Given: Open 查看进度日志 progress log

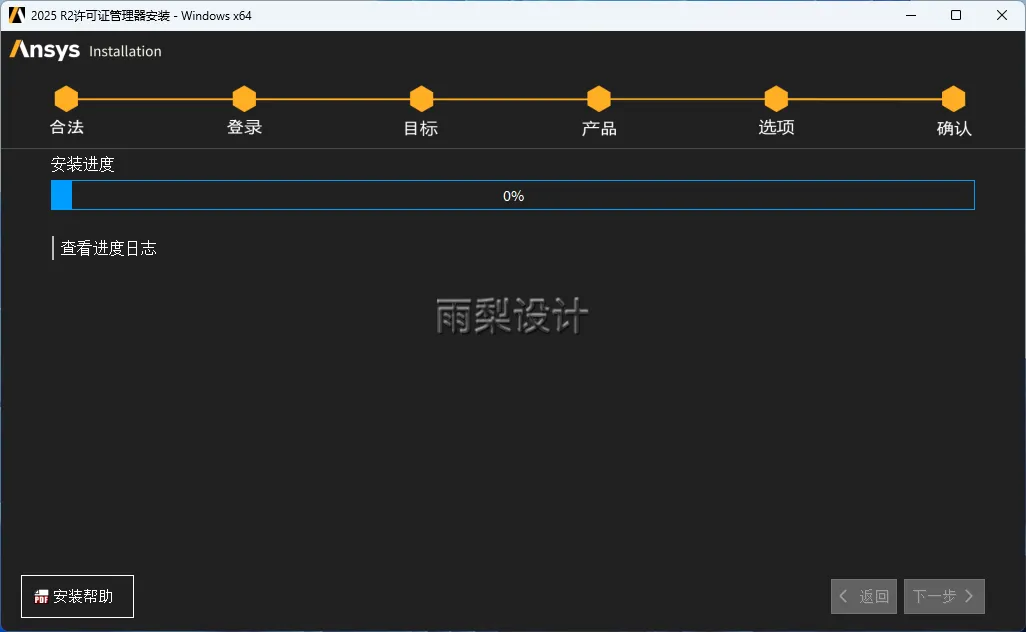Looking at the screenshot, I should 108,248.
